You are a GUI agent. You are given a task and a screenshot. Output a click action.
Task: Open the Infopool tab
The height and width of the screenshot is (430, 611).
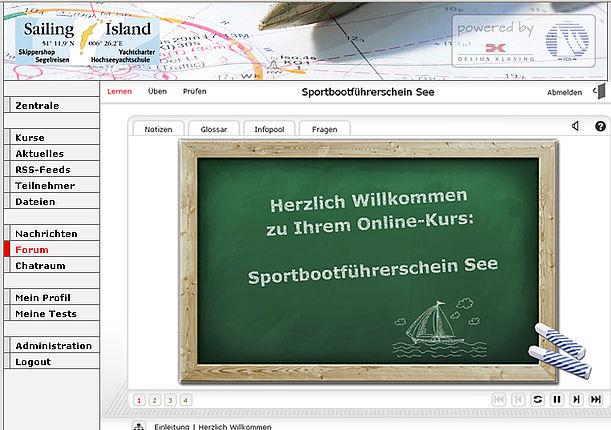[x=269, y=129]
